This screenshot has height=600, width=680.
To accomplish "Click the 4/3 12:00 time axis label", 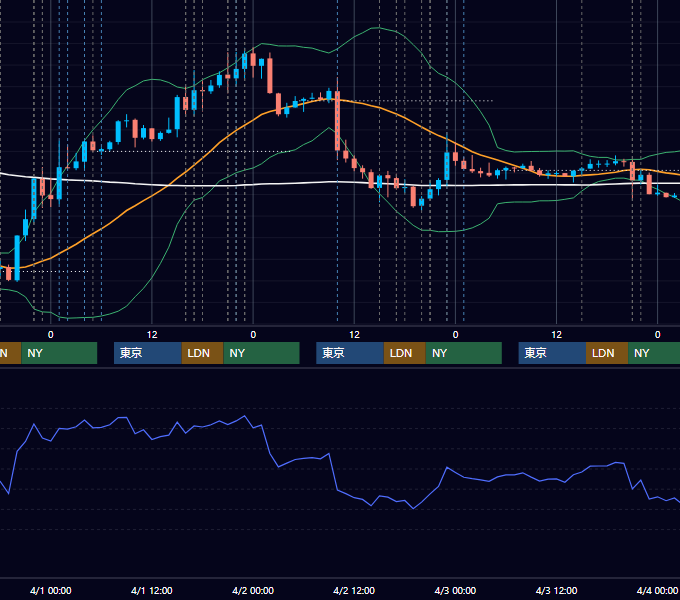I will pos(556,590).
